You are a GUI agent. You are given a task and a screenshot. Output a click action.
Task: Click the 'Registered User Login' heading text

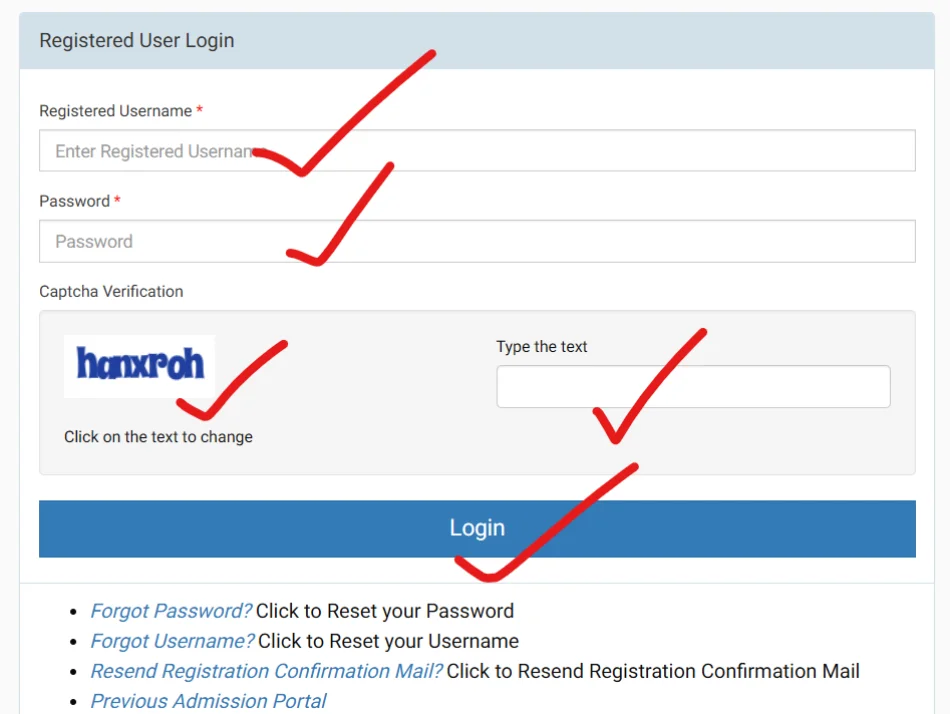pyautogui.click(x=137, y=41)
